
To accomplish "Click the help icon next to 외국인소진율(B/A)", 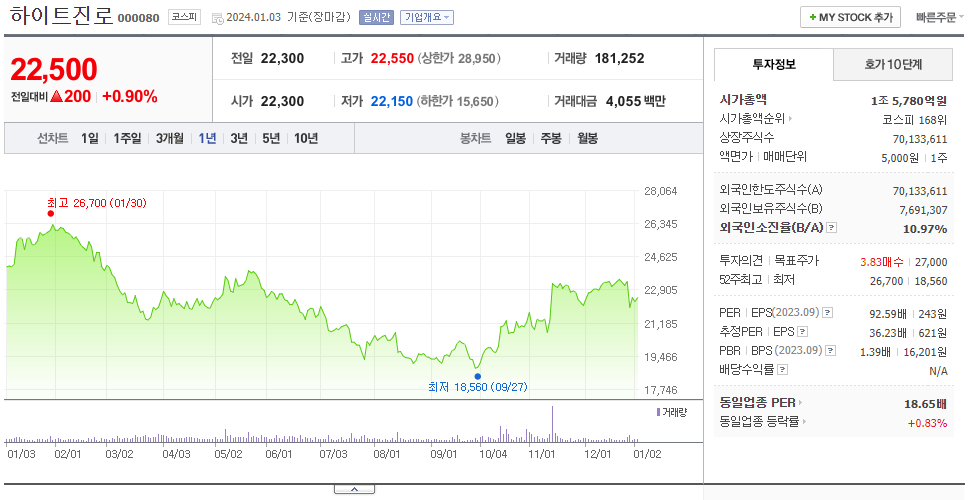I will point(832,228).
